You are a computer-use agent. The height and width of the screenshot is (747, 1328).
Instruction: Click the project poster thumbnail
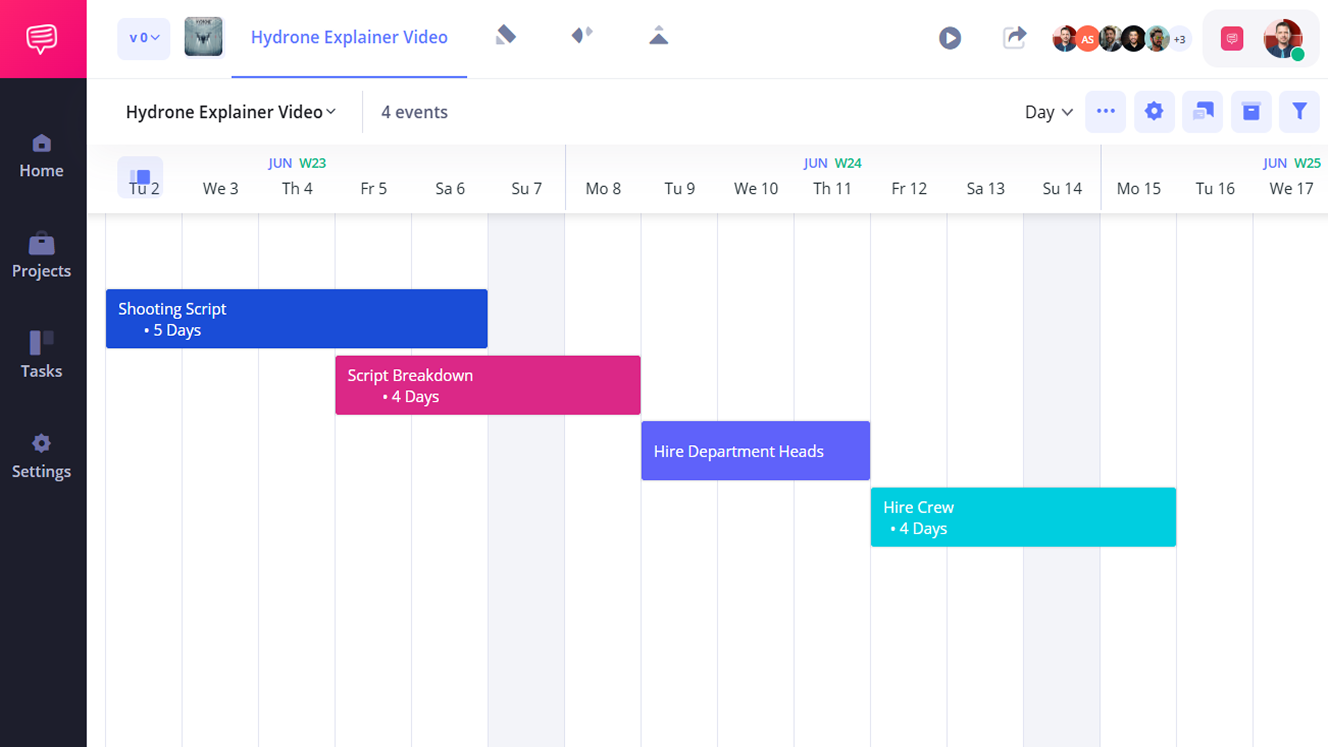click(x=204, y=38)
